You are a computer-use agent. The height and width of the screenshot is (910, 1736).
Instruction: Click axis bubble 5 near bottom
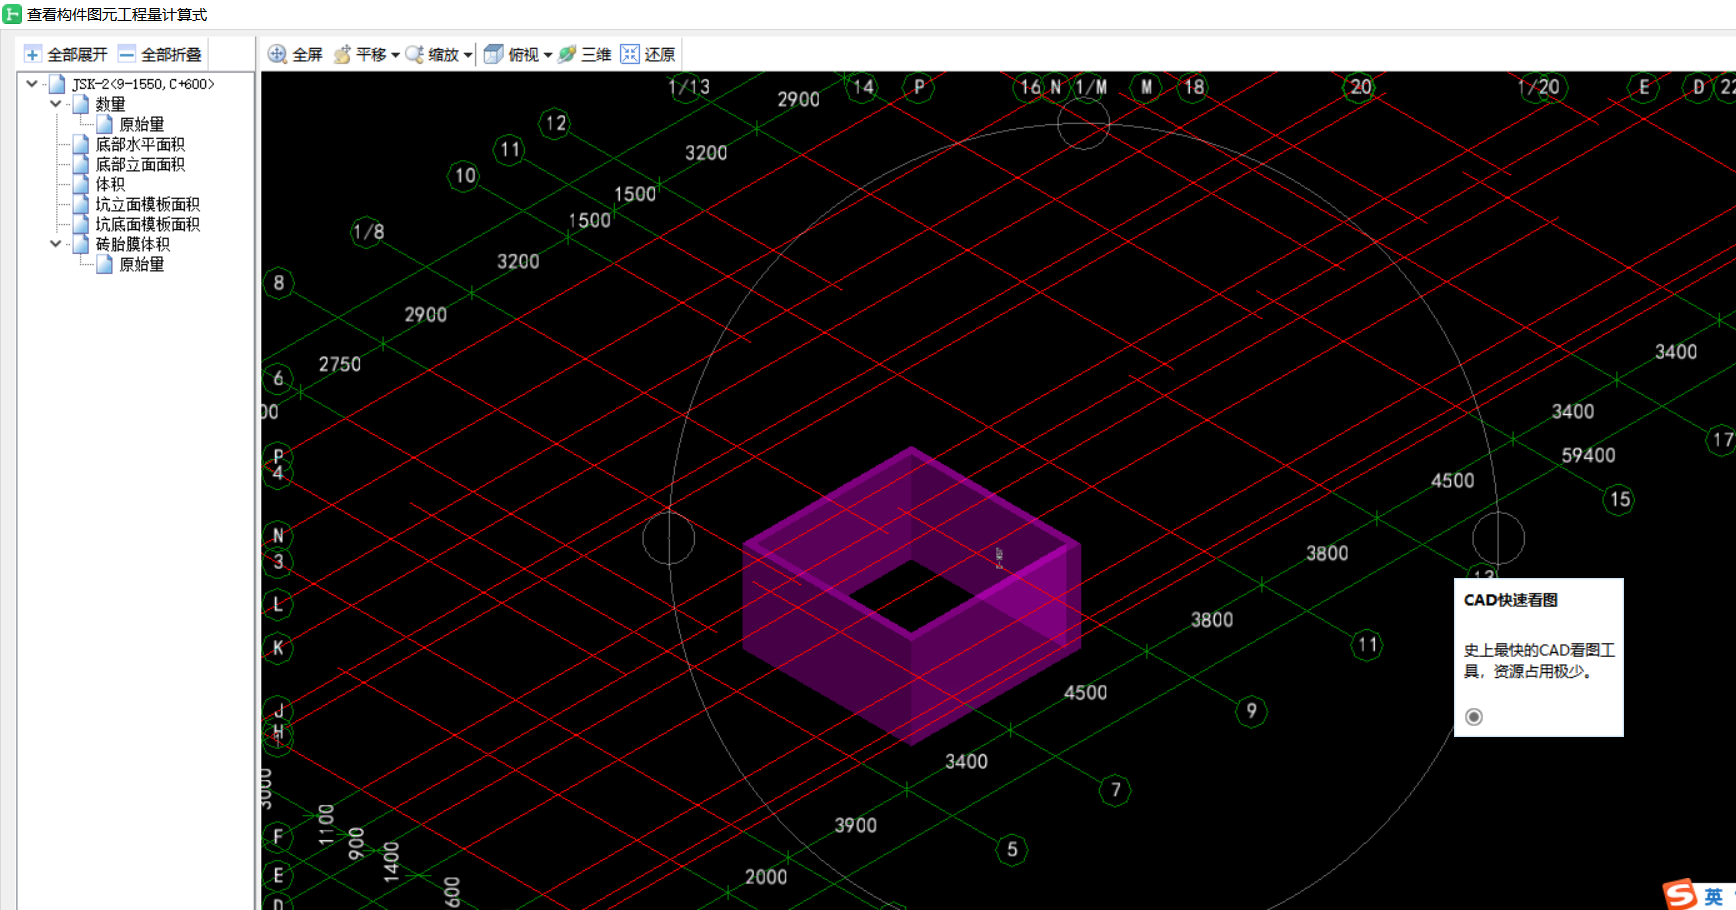tap(1012, 849)
